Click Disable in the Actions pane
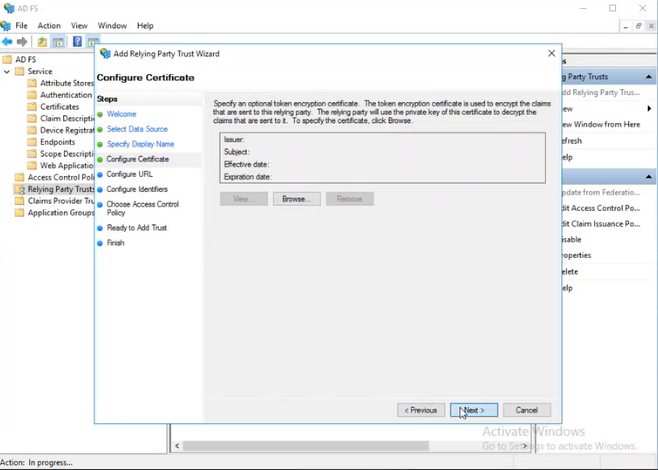Screen dimensions: 658x470 point(572,240)
